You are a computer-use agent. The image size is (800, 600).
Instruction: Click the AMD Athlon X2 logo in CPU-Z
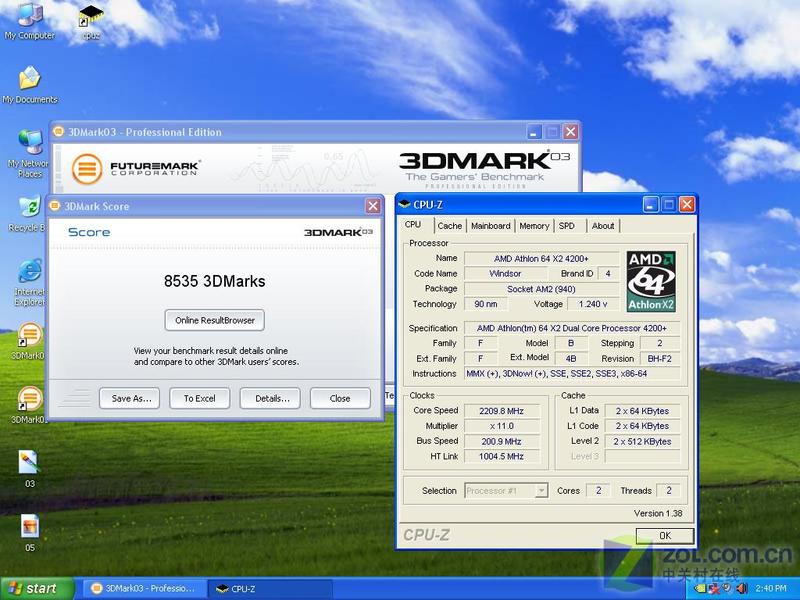[x=651, y=281]
